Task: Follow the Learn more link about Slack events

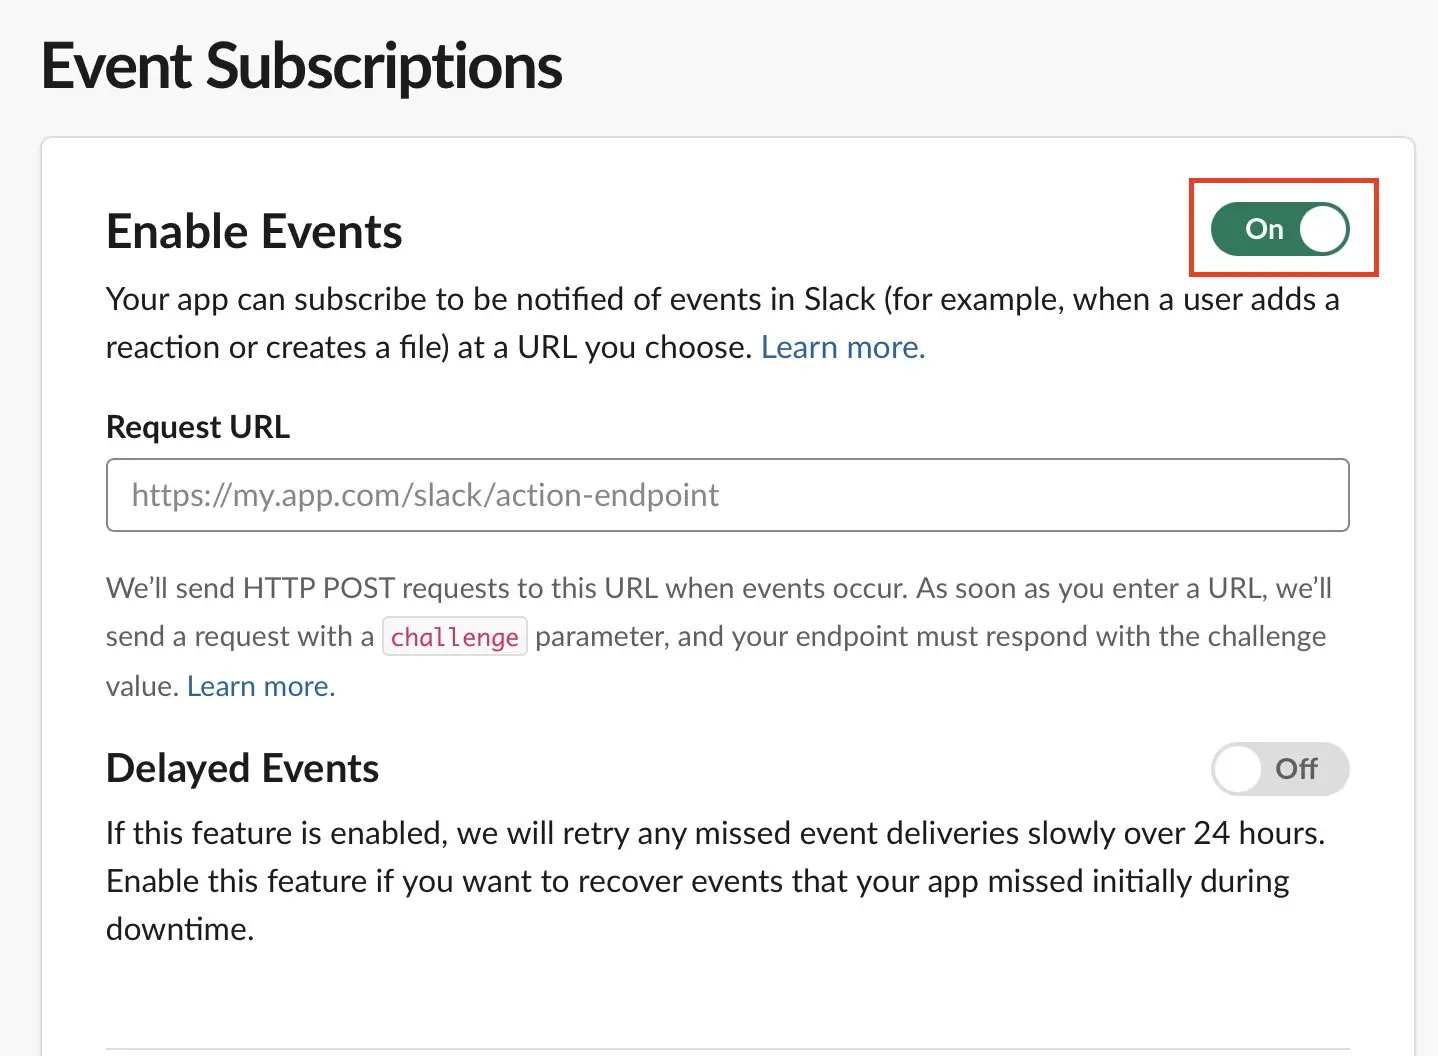Action: tap(842, 347)
